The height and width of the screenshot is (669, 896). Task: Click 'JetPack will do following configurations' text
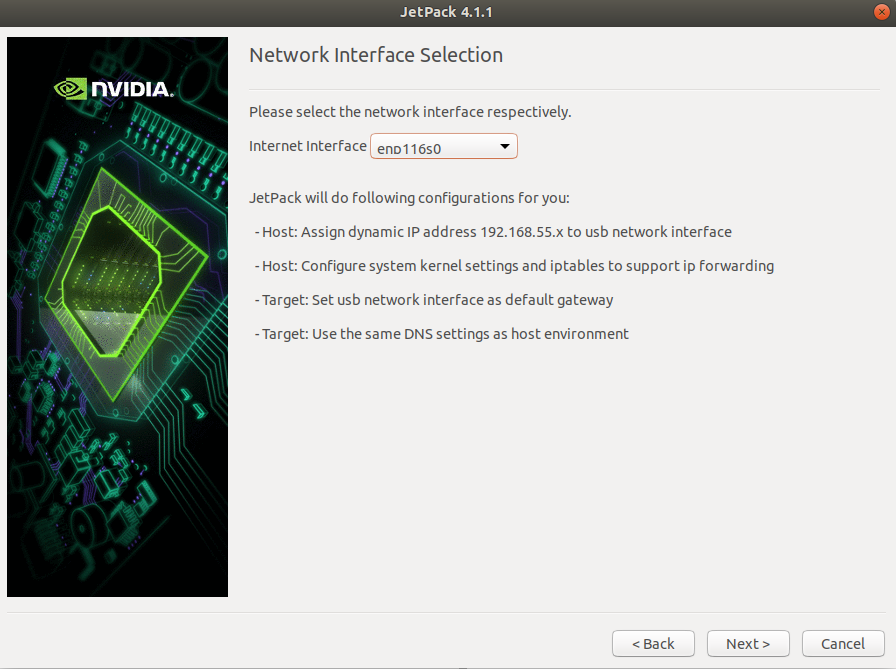coord(409,198)
